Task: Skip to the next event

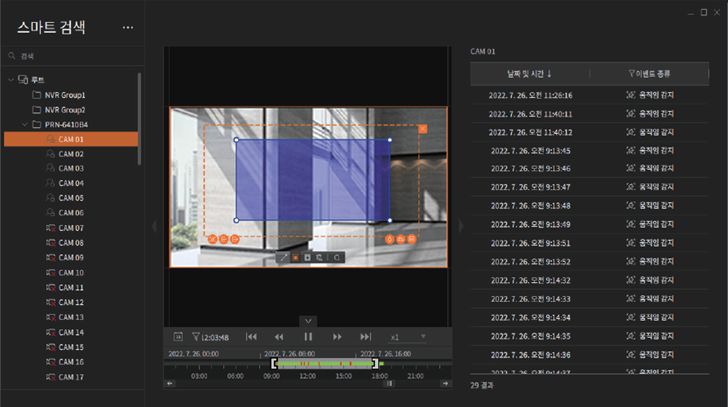Action: point(366,337)
